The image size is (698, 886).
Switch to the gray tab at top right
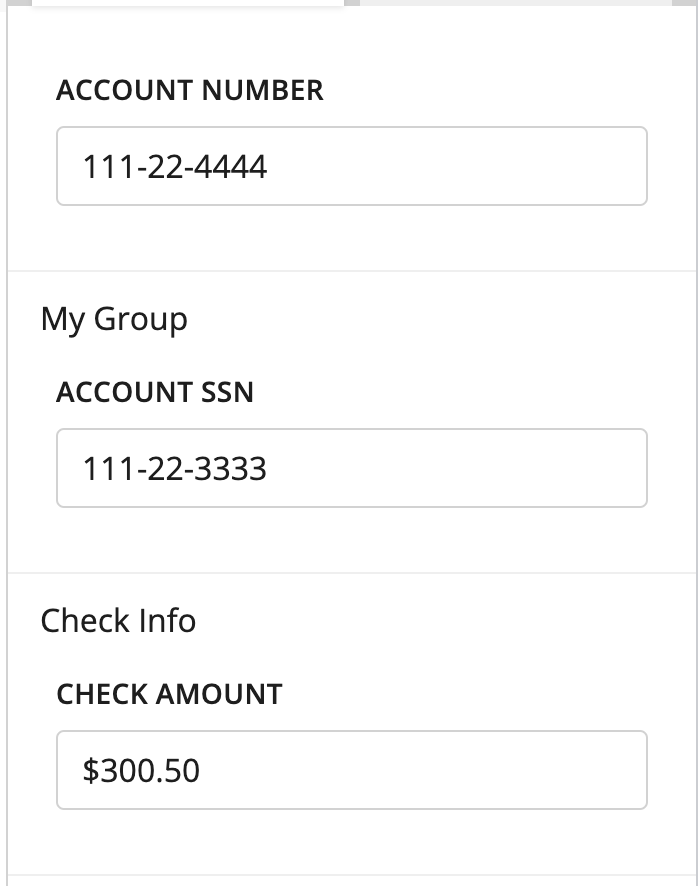515,3
